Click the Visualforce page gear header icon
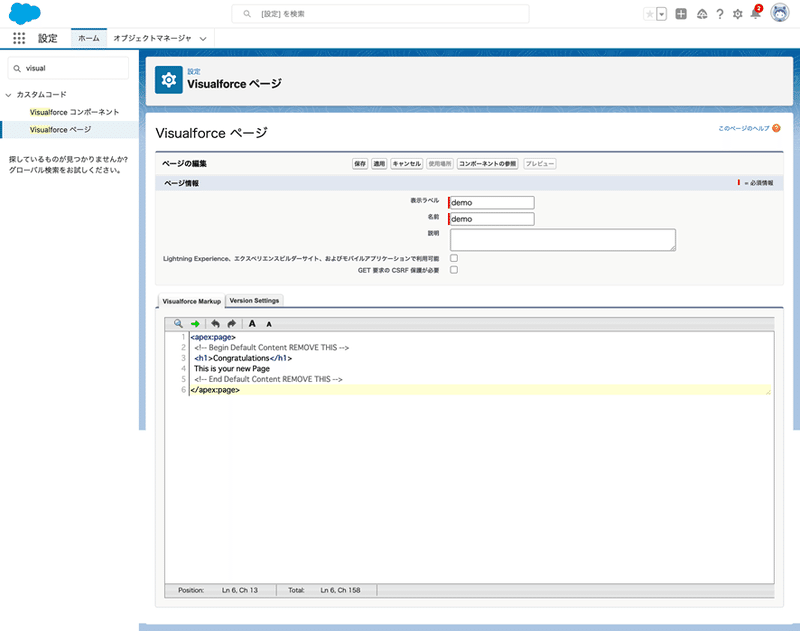 tap(169, 80)
